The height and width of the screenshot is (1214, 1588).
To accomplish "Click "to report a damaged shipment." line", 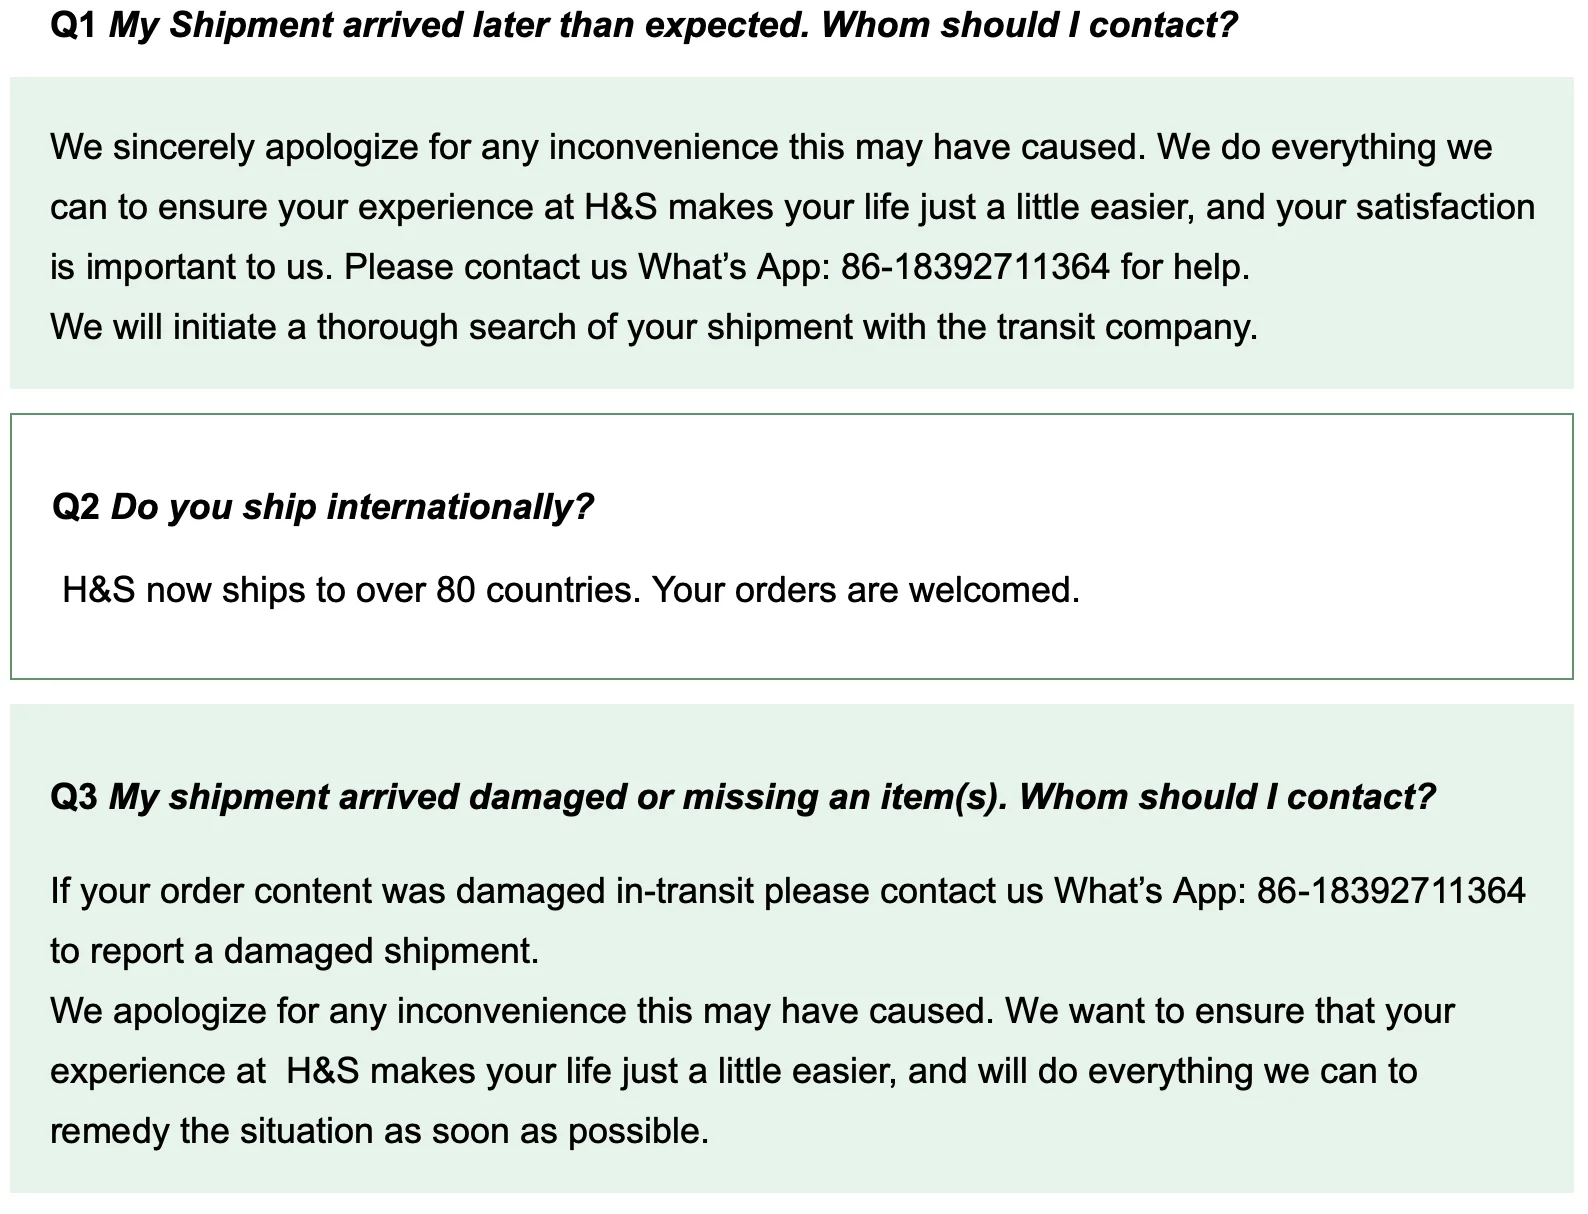I will pyautogui.click(x=295, y=950).
